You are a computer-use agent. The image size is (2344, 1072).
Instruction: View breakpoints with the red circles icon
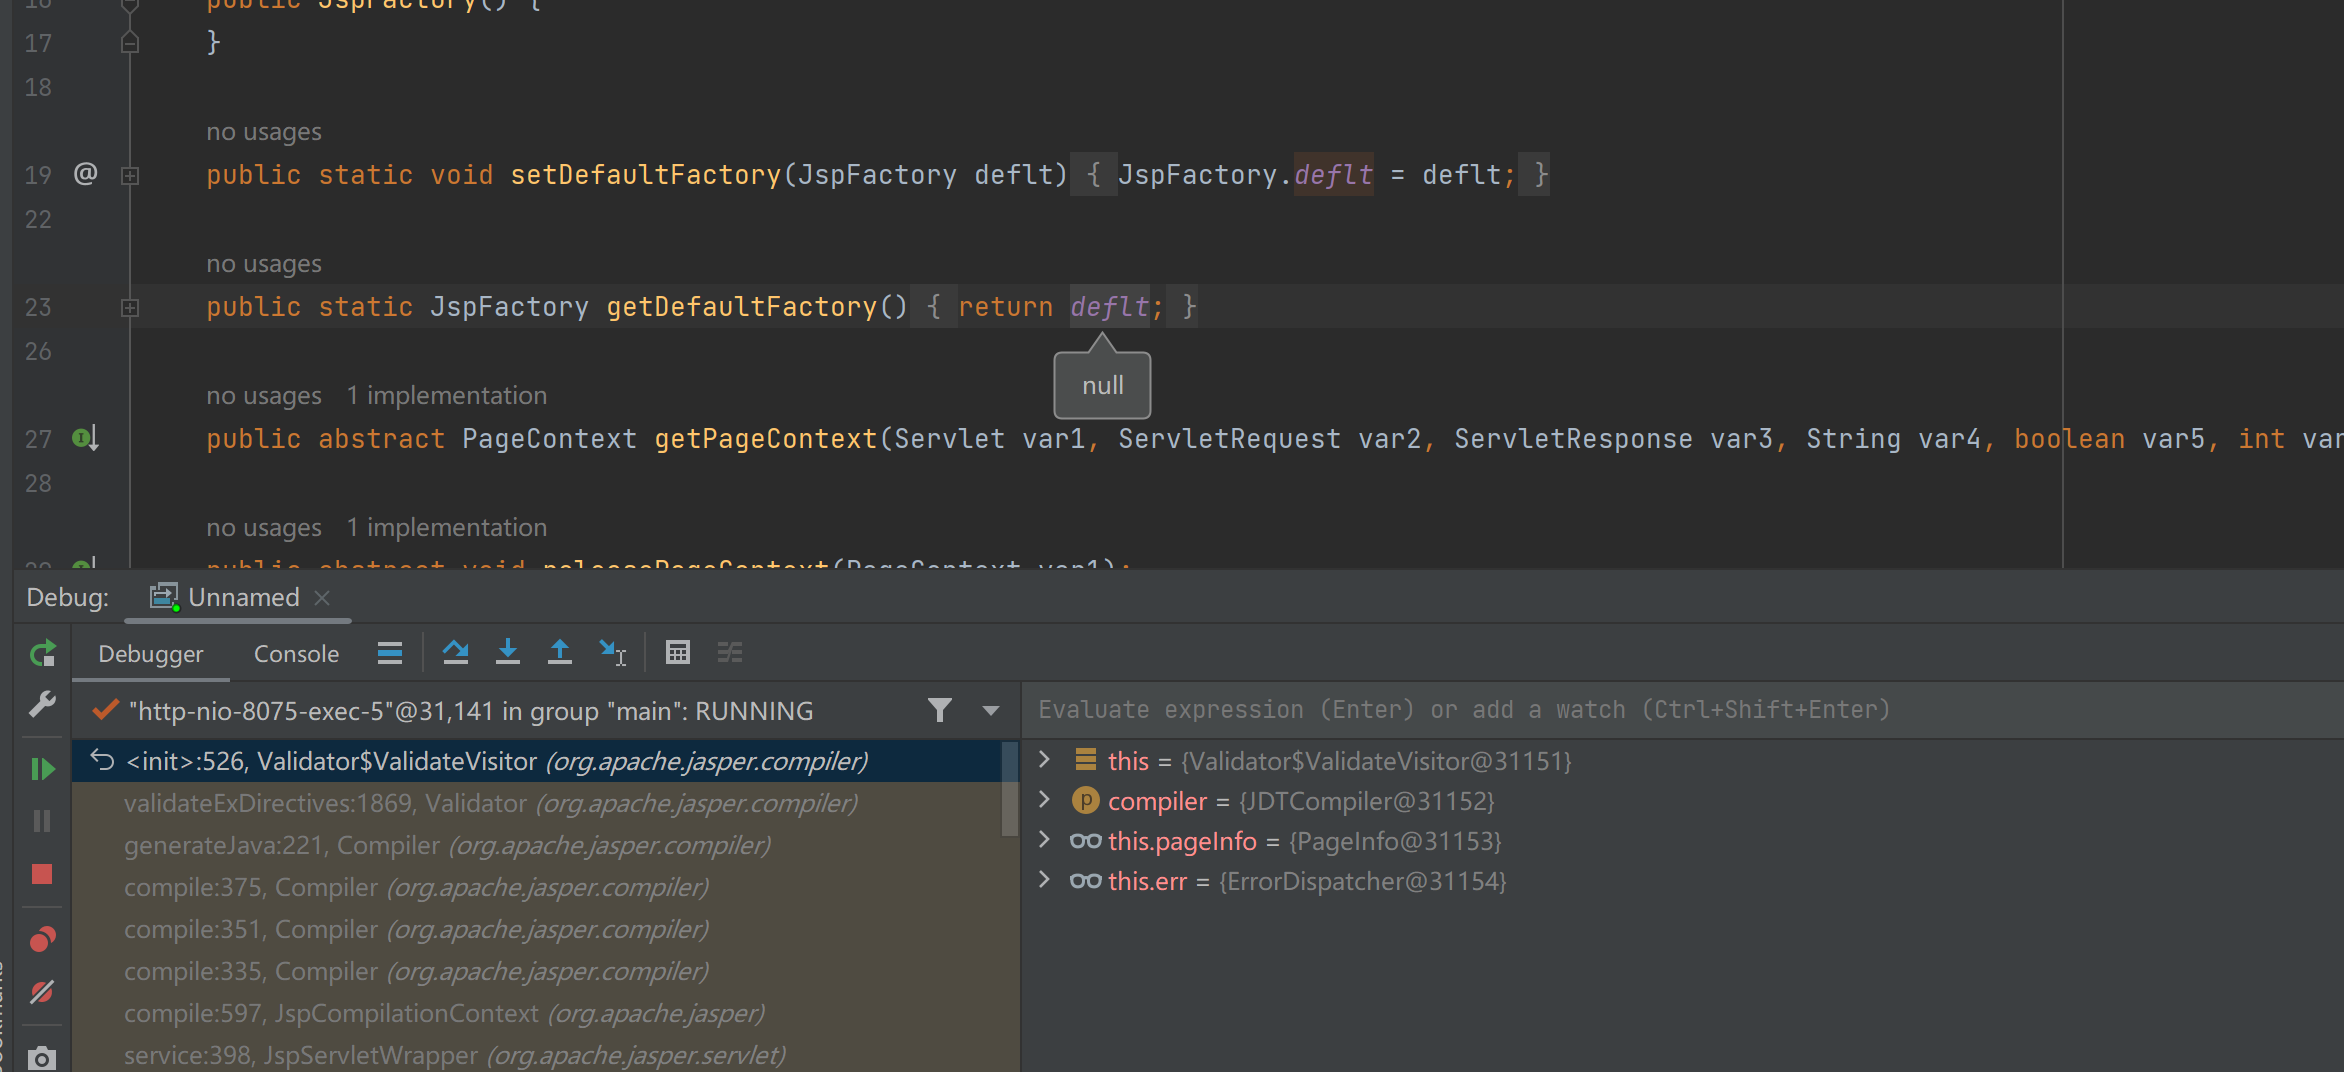(x=42, y=939)
